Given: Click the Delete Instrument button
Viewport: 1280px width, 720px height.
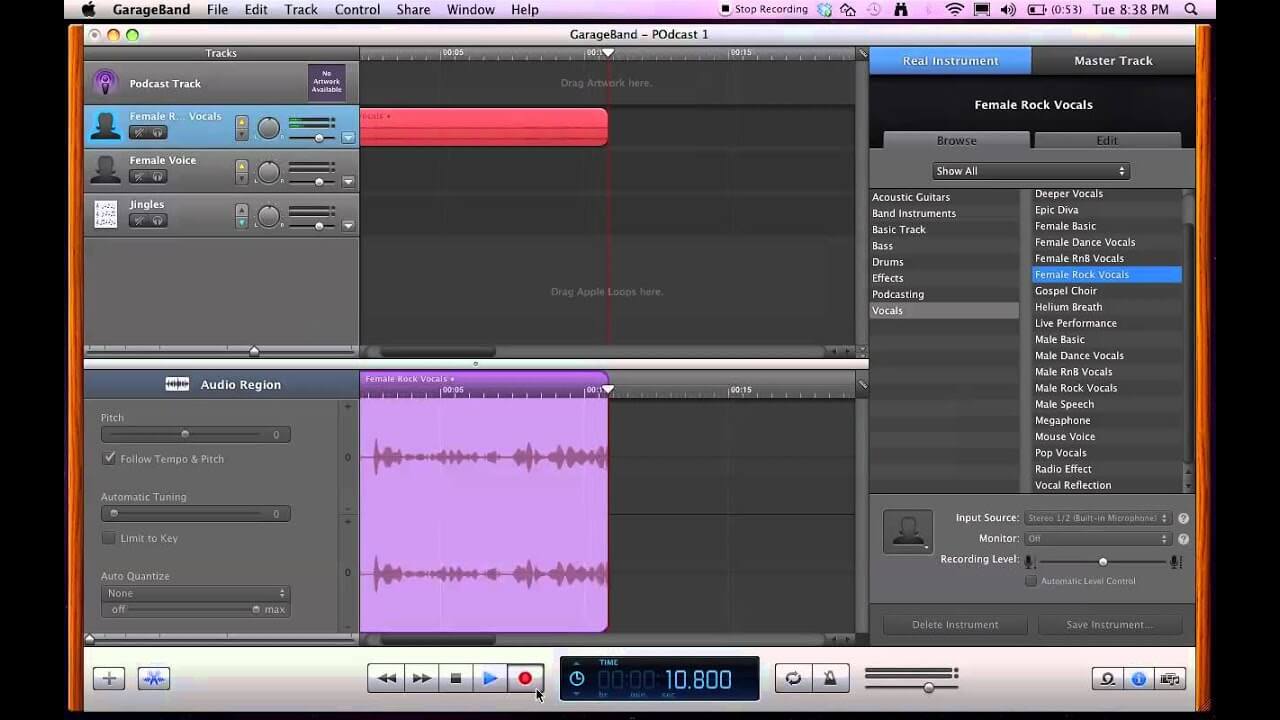Looking at the screenshot, I should (x=954, y=624).
